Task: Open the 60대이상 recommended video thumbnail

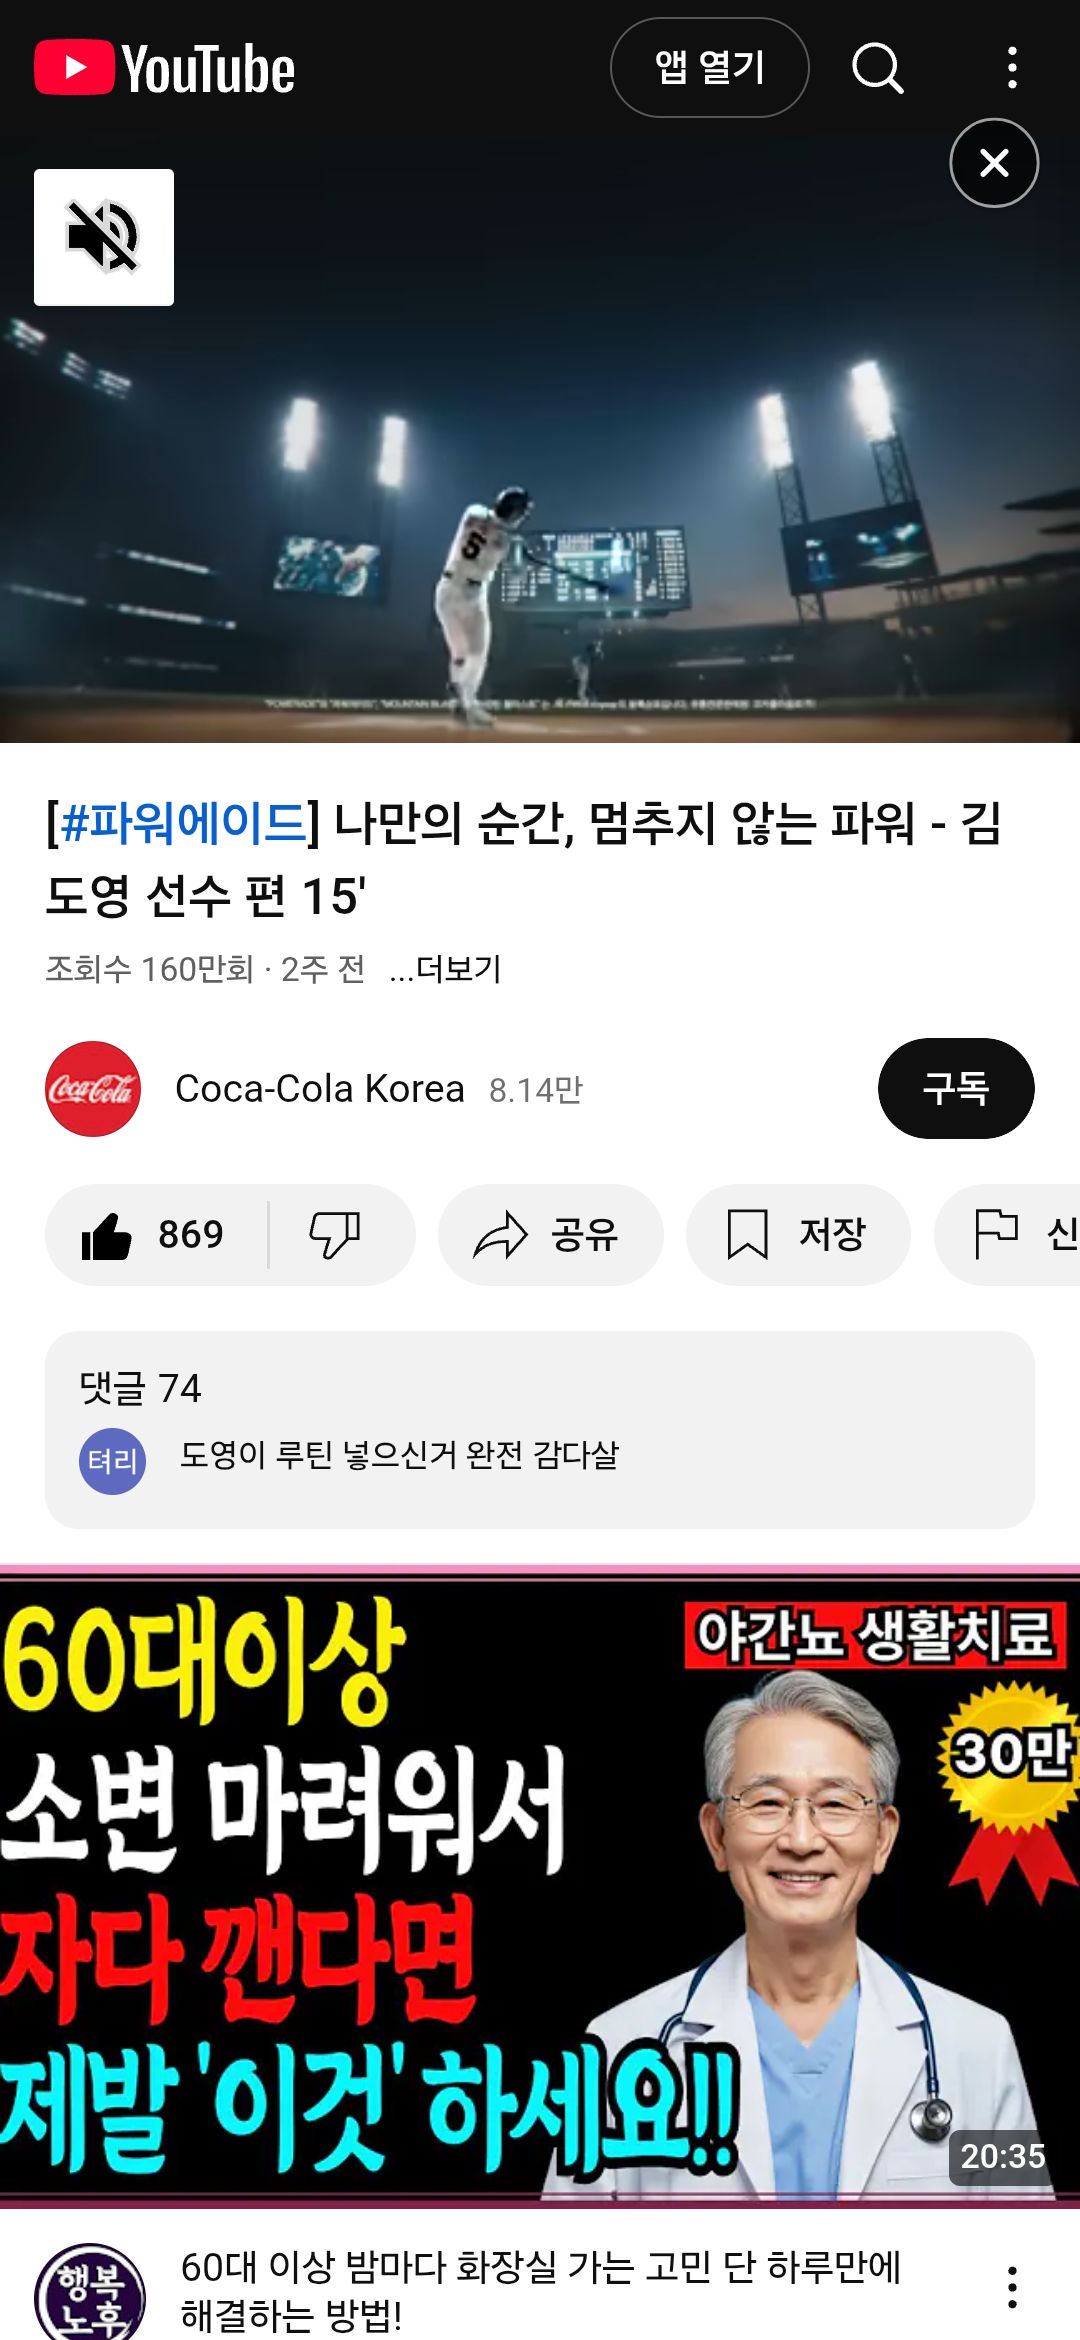Action: (x=540, y=1887)
